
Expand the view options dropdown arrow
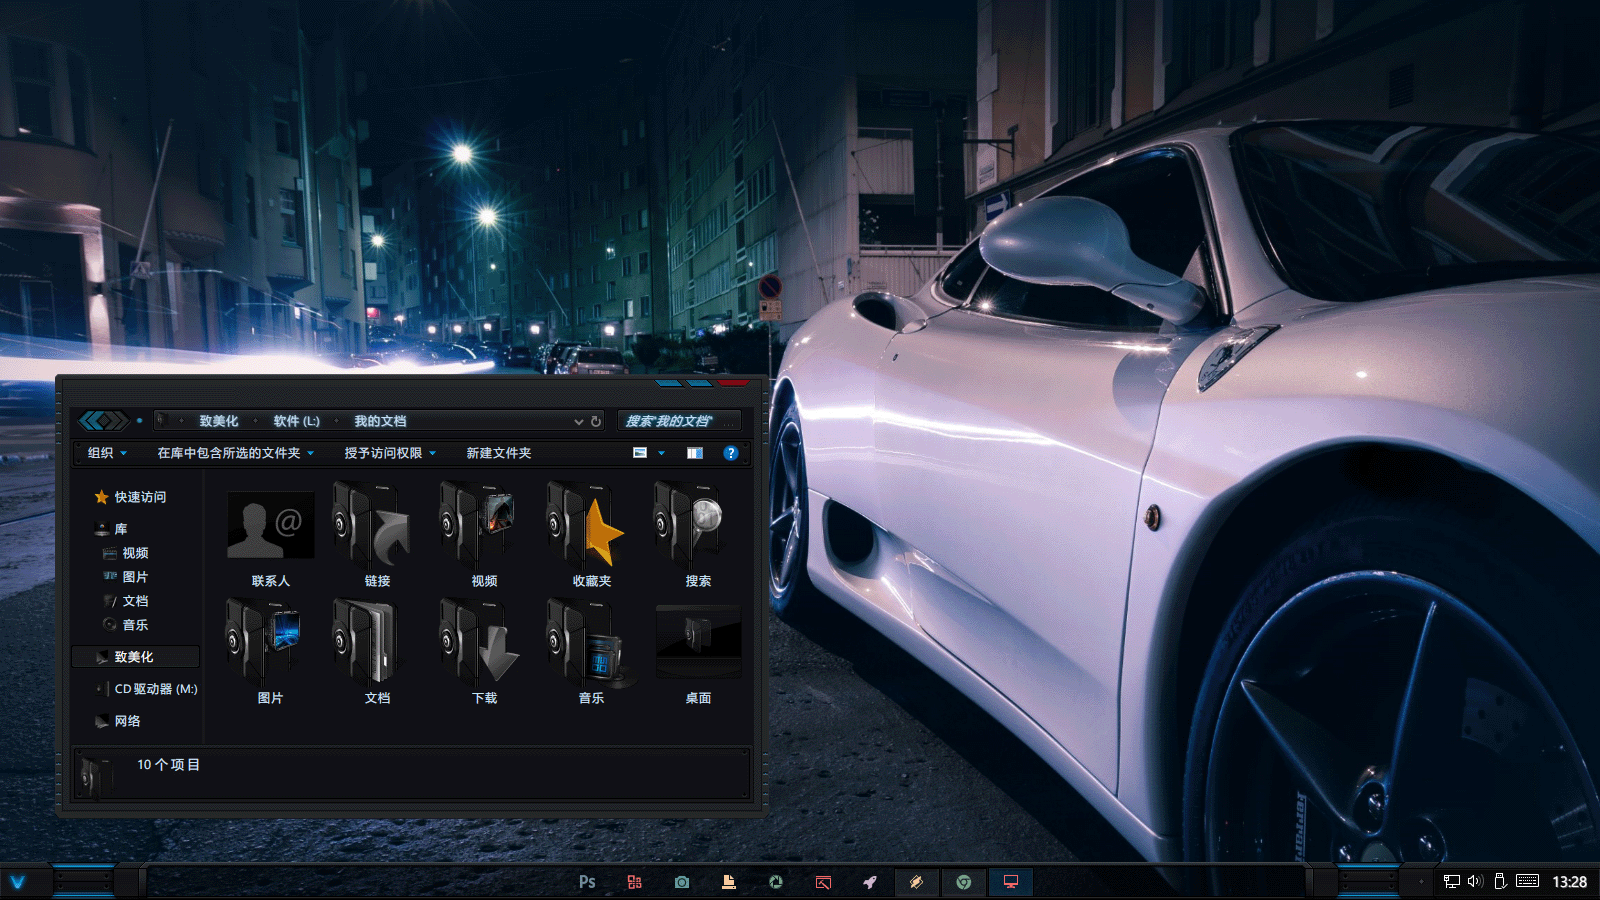tap(661, 453)
